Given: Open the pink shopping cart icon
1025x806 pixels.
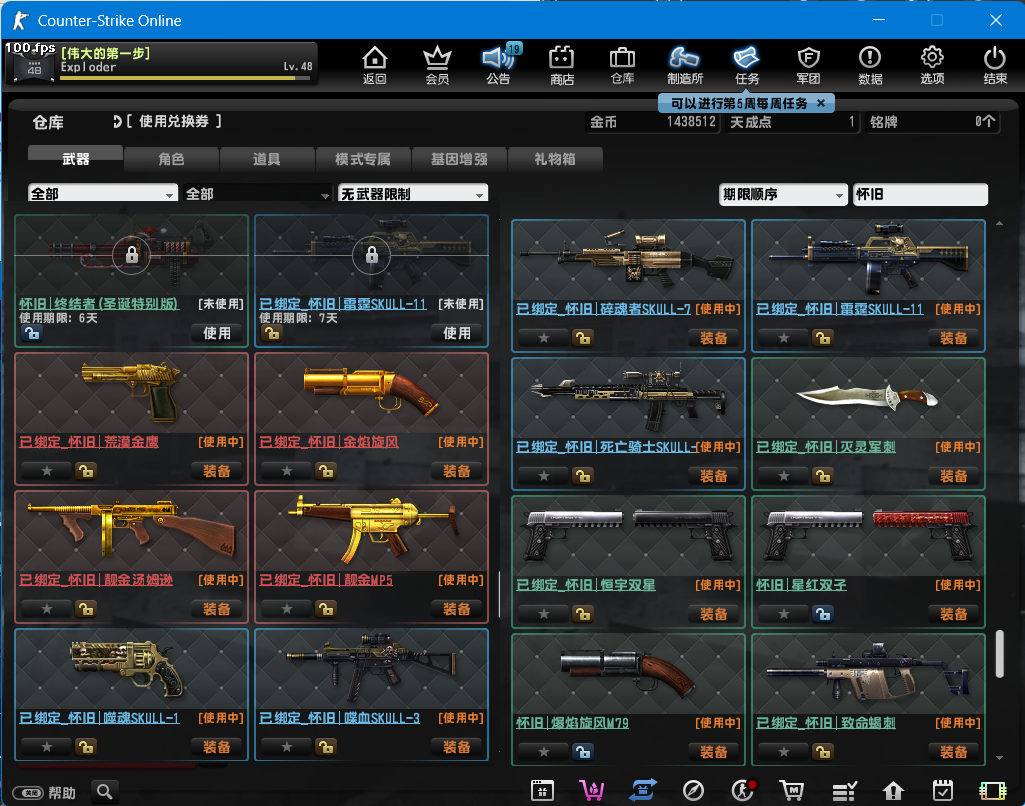Looking at the screenshot, I should [592, 791].
